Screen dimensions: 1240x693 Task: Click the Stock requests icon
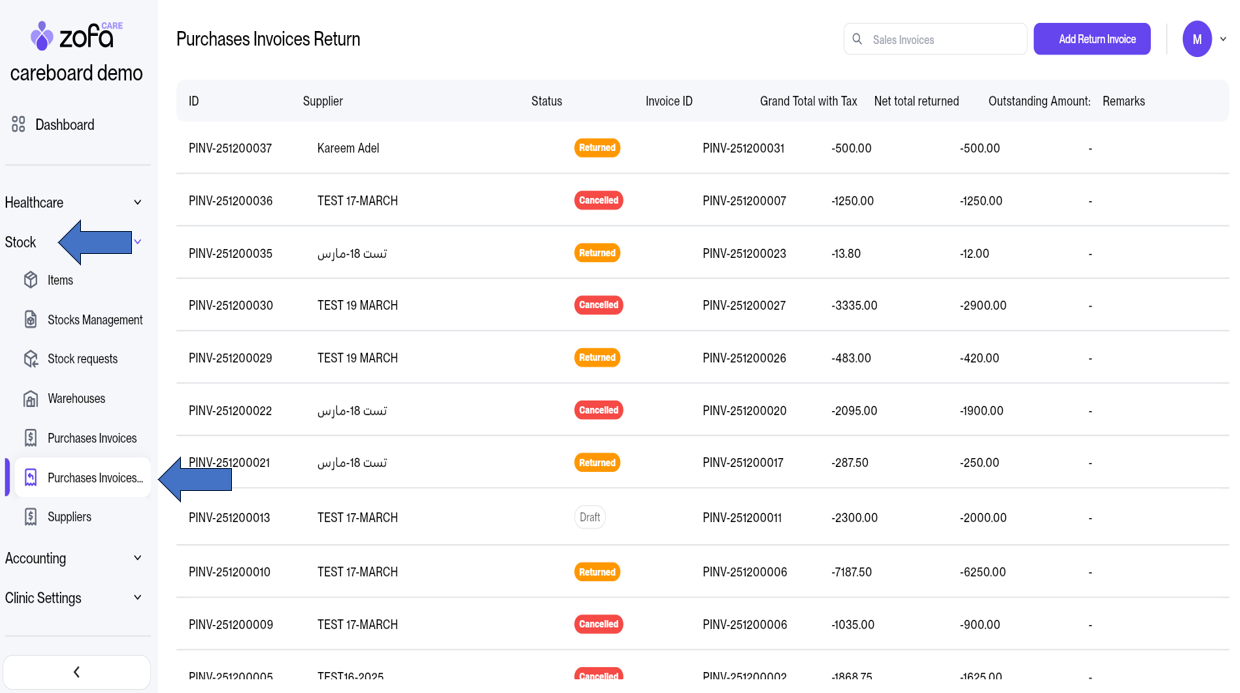coord(31,359)
